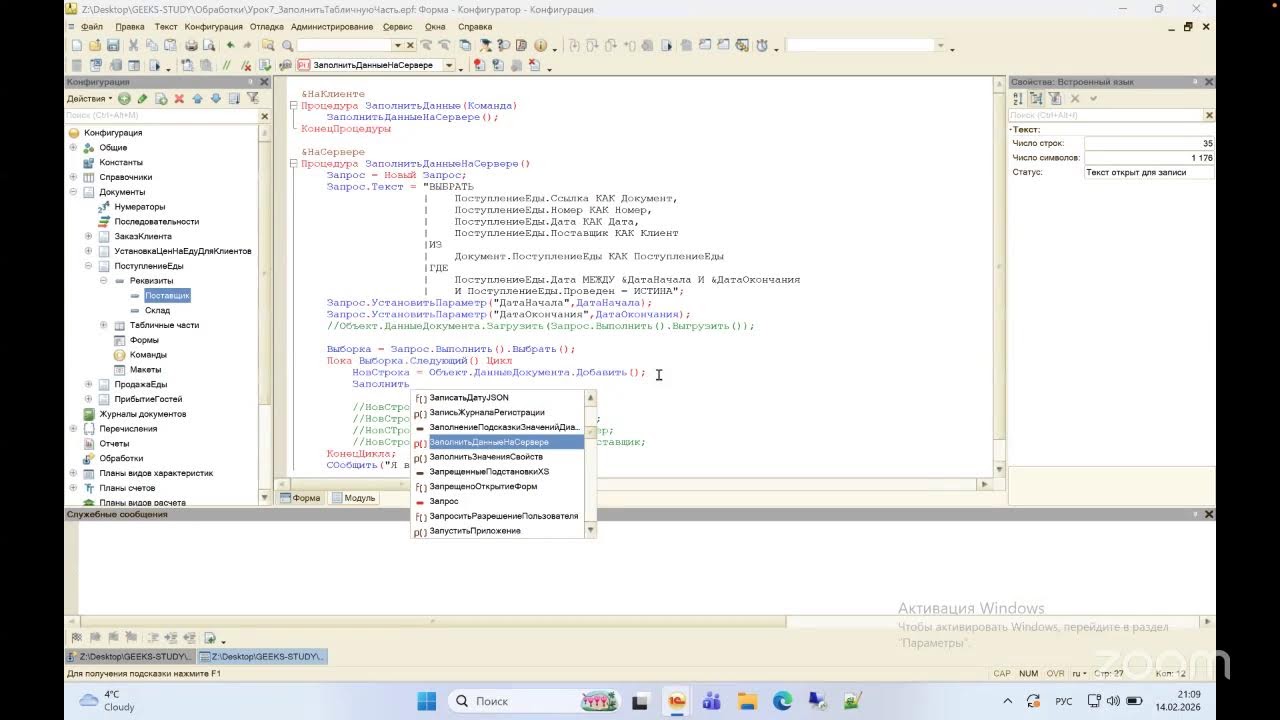1280x720 pixels.
Task: Collapse the ПоступлениеЕды node
Action: pyautogui.click(x=88, y=266)
